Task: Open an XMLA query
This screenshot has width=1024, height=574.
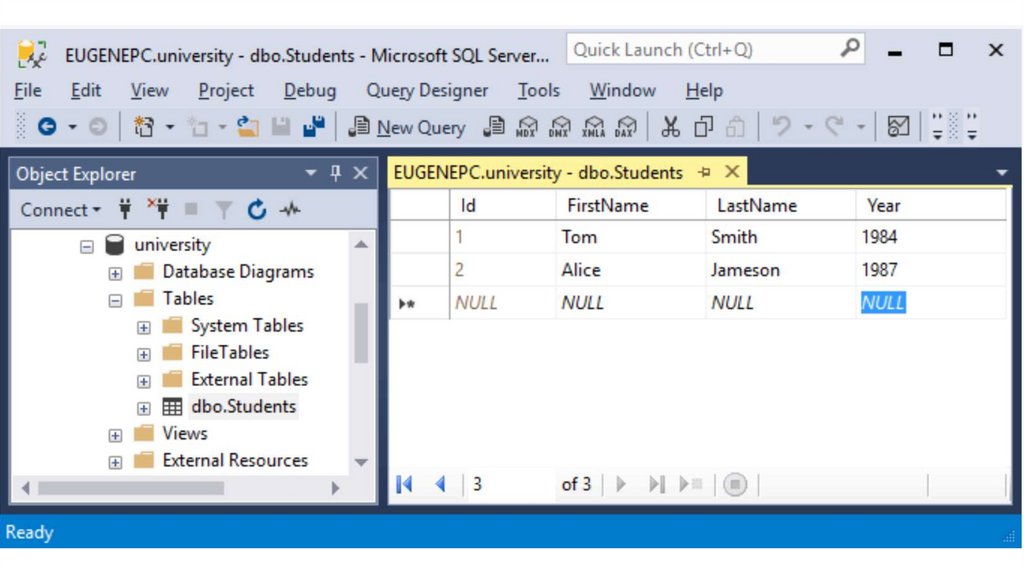Action: [593, 126]
